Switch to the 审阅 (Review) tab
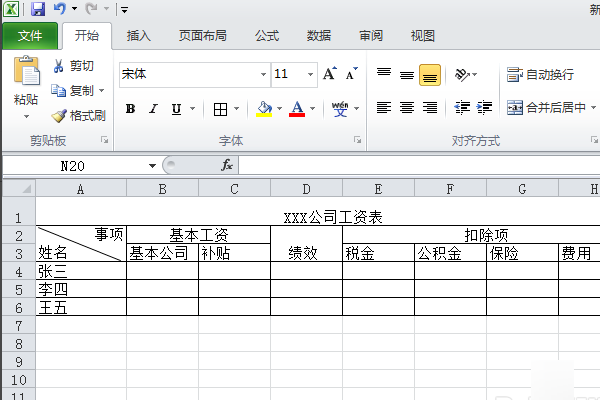 (x=371, y=36)
